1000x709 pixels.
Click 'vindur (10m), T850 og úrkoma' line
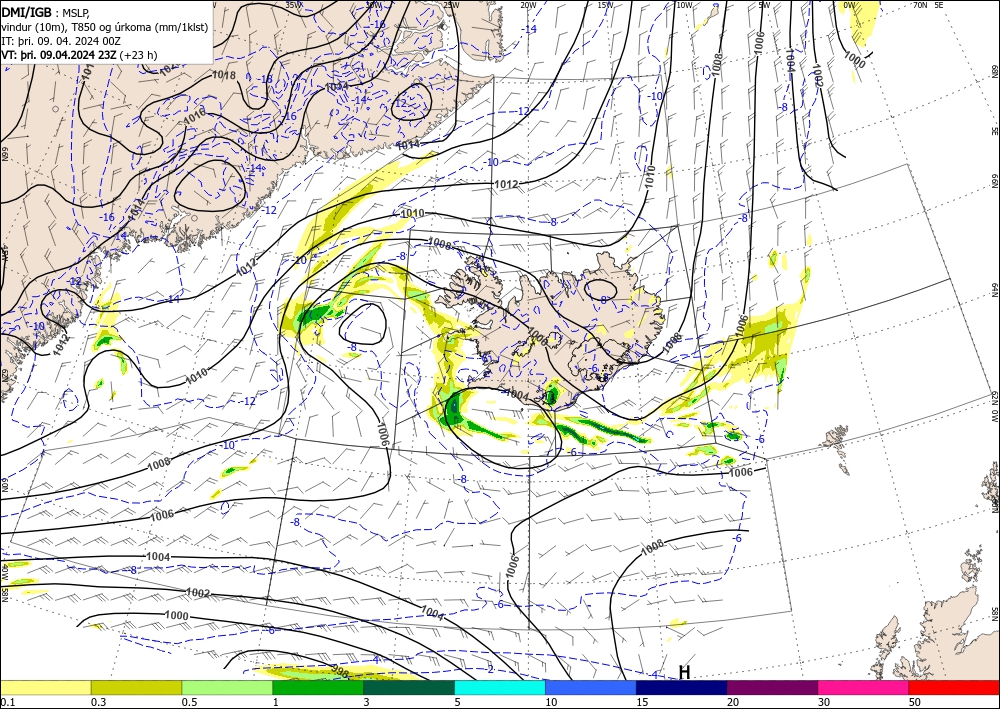point(105,27)
